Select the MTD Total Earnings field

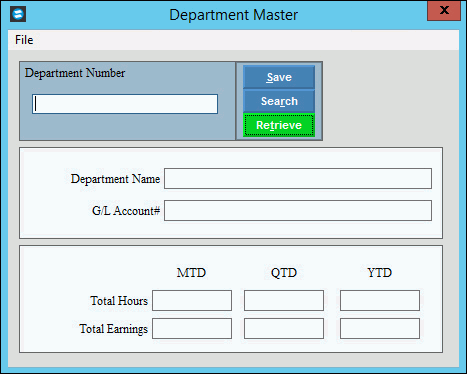(192, 329)
